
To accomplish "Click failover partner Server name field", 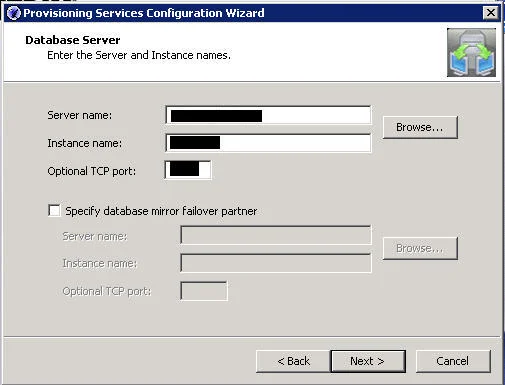I will click(276, 235).
